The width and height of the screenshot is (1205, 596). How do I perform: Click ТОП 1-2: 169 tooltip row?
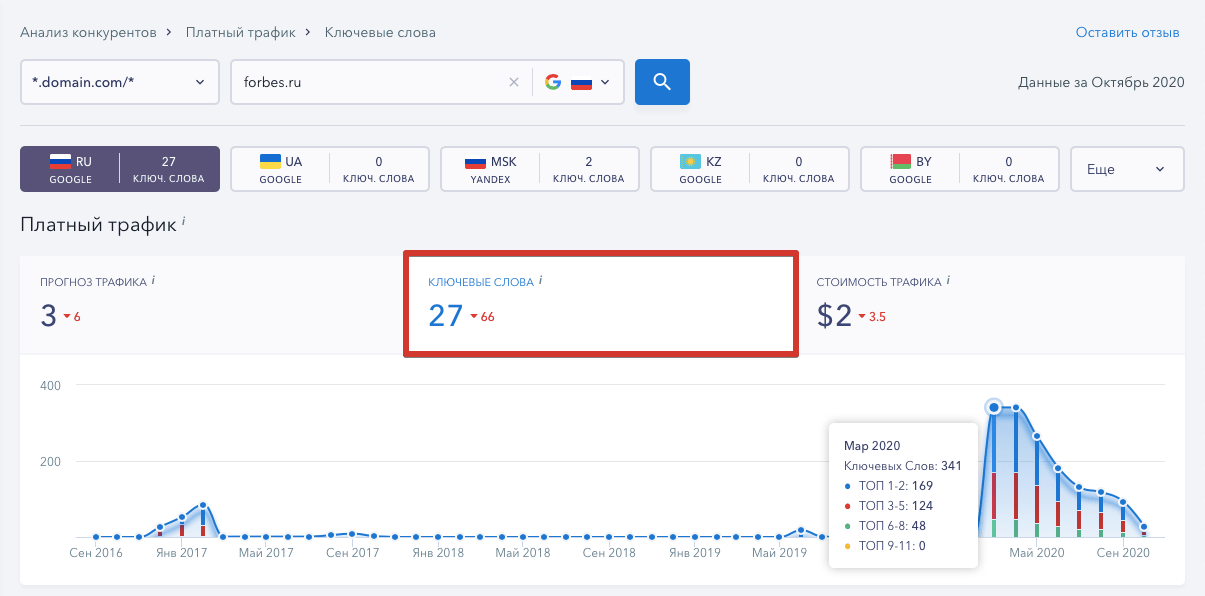(889, 486)
